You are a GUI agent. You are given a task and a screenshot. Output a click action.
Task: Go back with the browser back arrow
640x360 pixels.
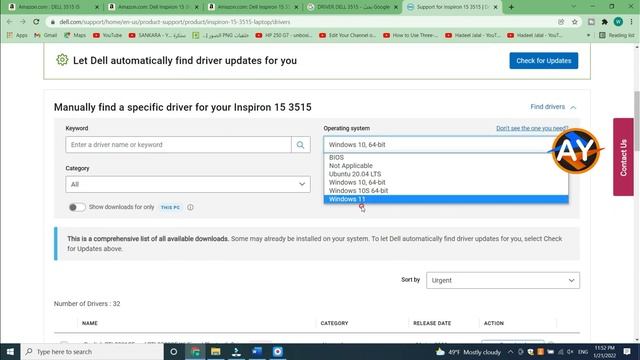tap(9, 22)
